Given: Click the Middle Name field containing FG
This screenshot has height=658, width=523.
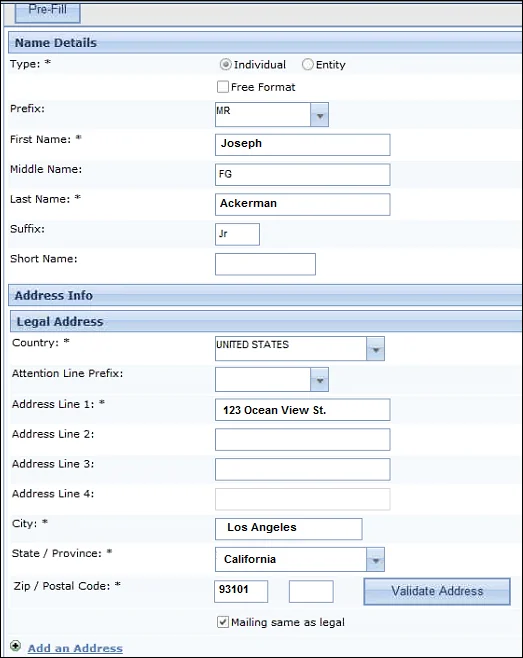Looking at the screenshot, I should point(303,175).
